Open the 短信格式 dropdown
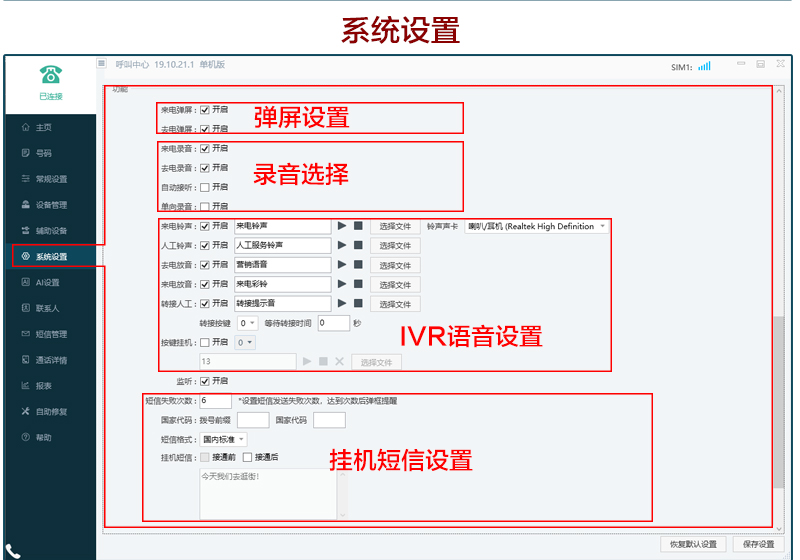The width and height of the screenshot is (800, 560). click(x=225, y=439)
